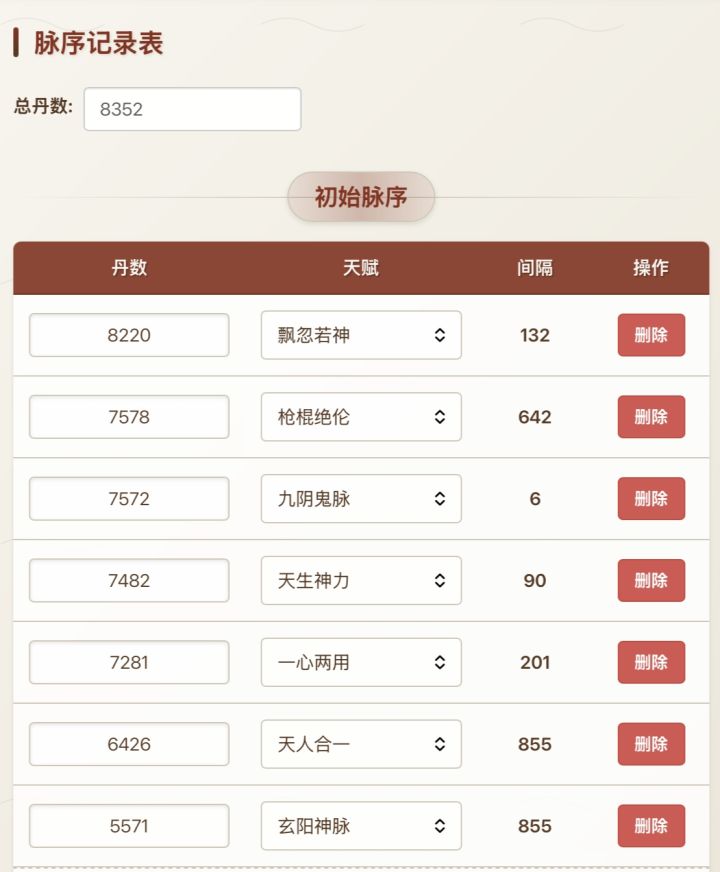Focus the 丹数 input with 7281
This screenshot has width=720, height=872.
point(129,662)
